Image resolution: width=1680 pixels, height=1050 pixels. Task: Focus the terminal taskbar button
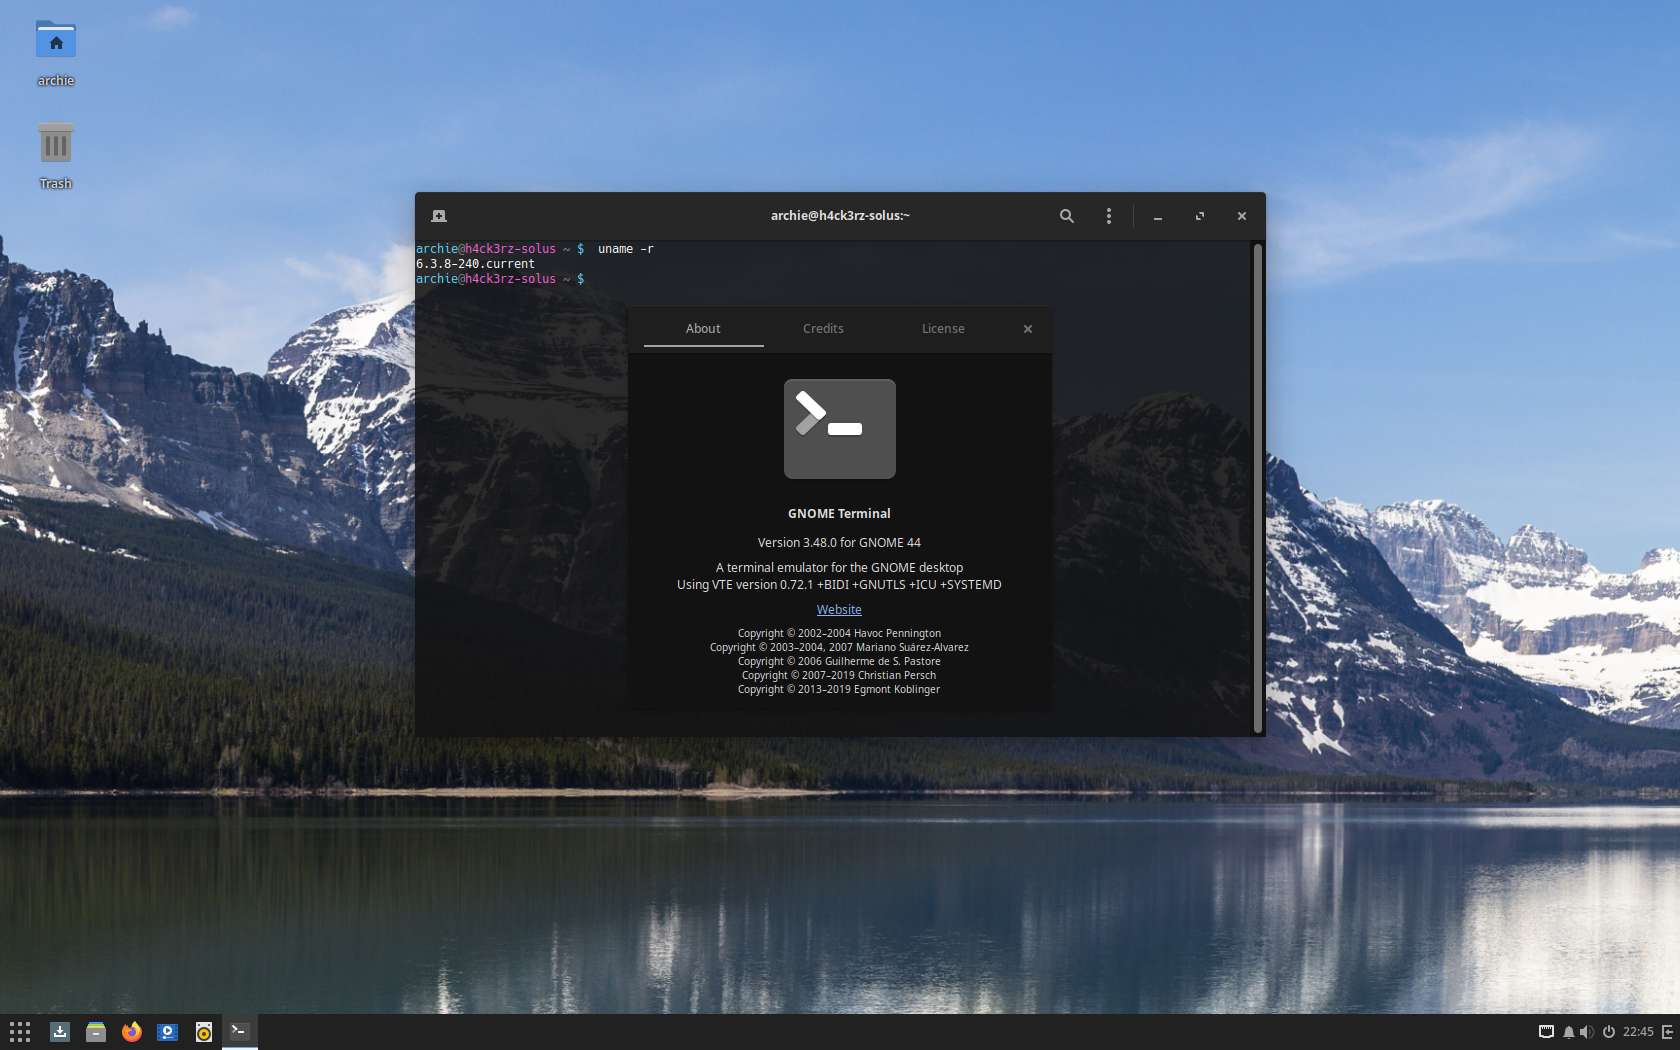240,1032
